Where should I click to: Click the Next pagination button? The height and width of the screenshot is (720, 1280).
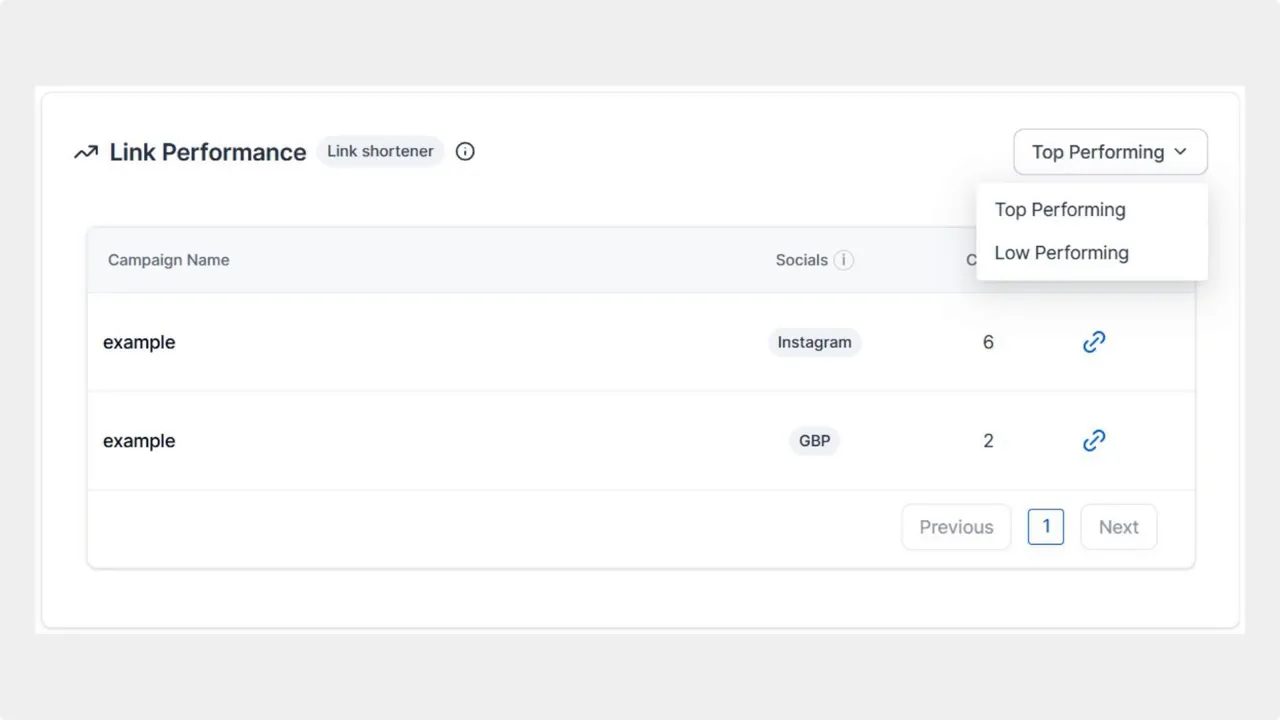click(1118, 526)
